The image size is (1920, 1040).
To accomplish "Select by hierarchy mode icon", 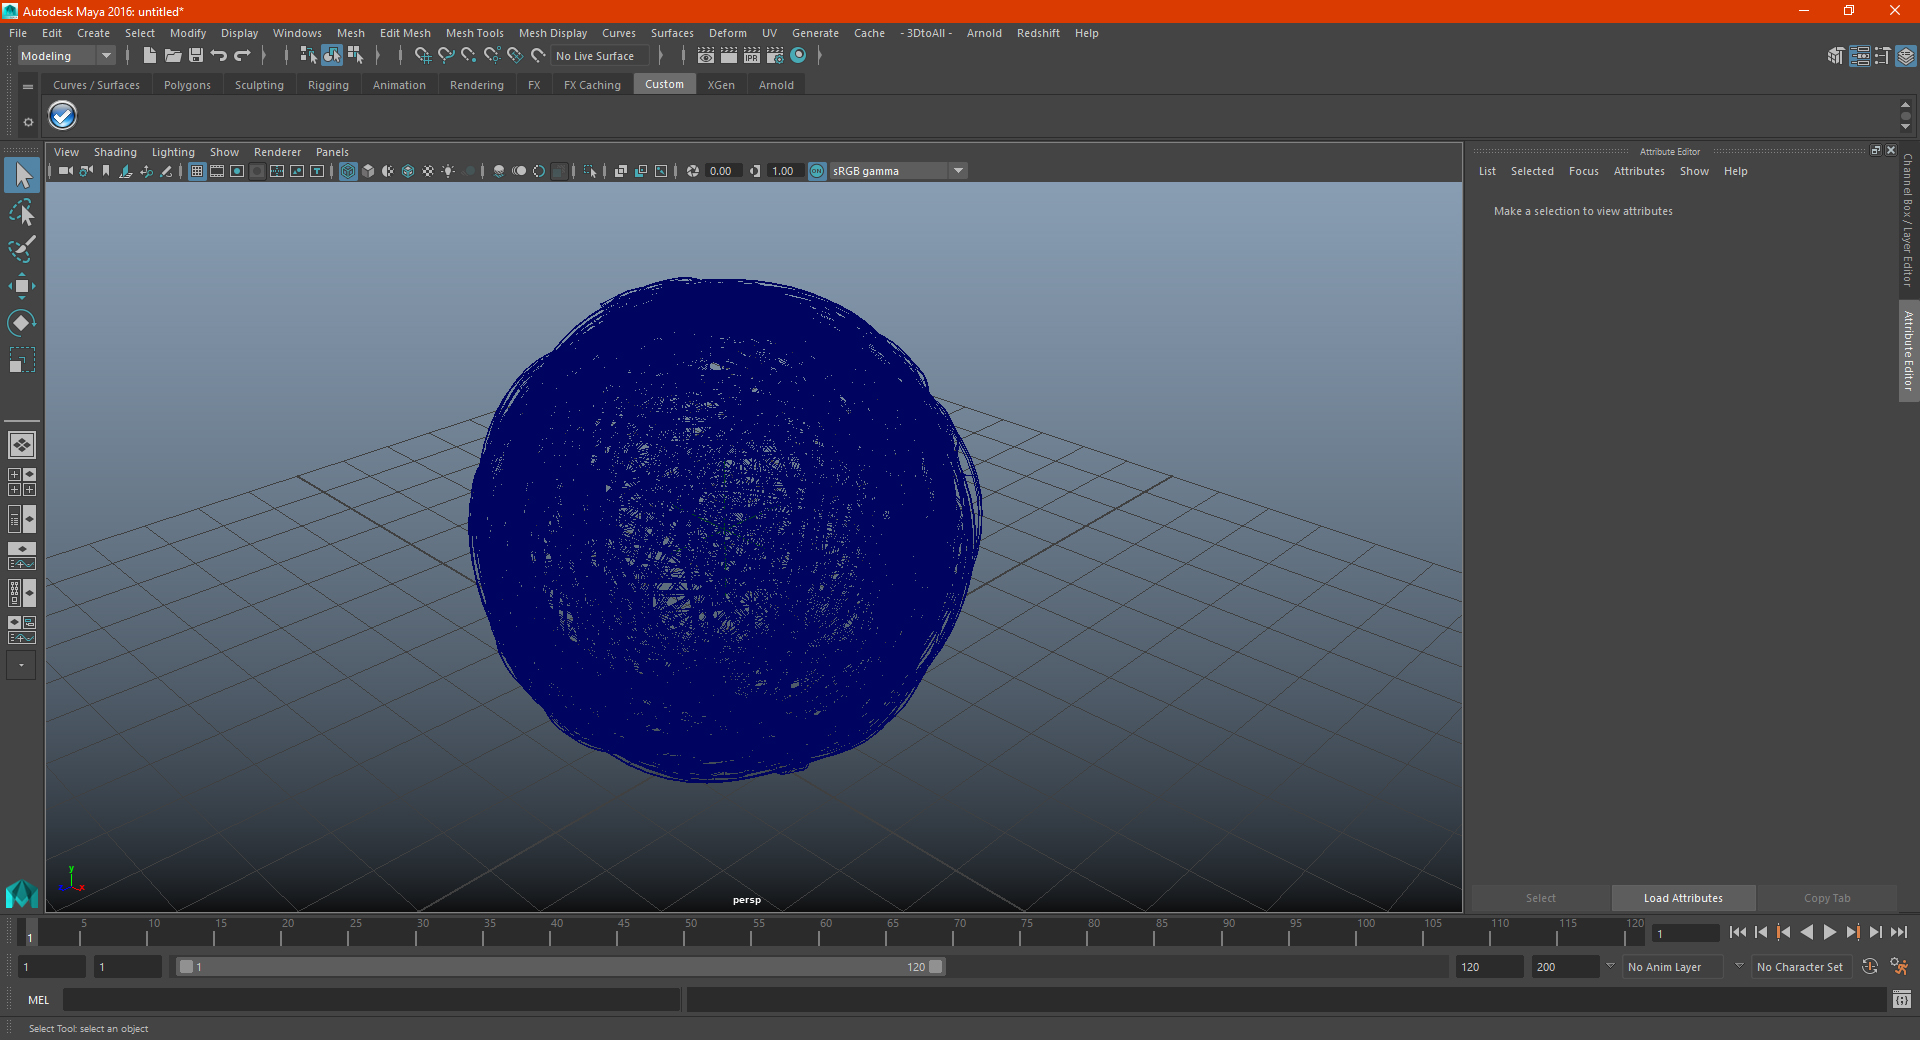I will 308,56.
